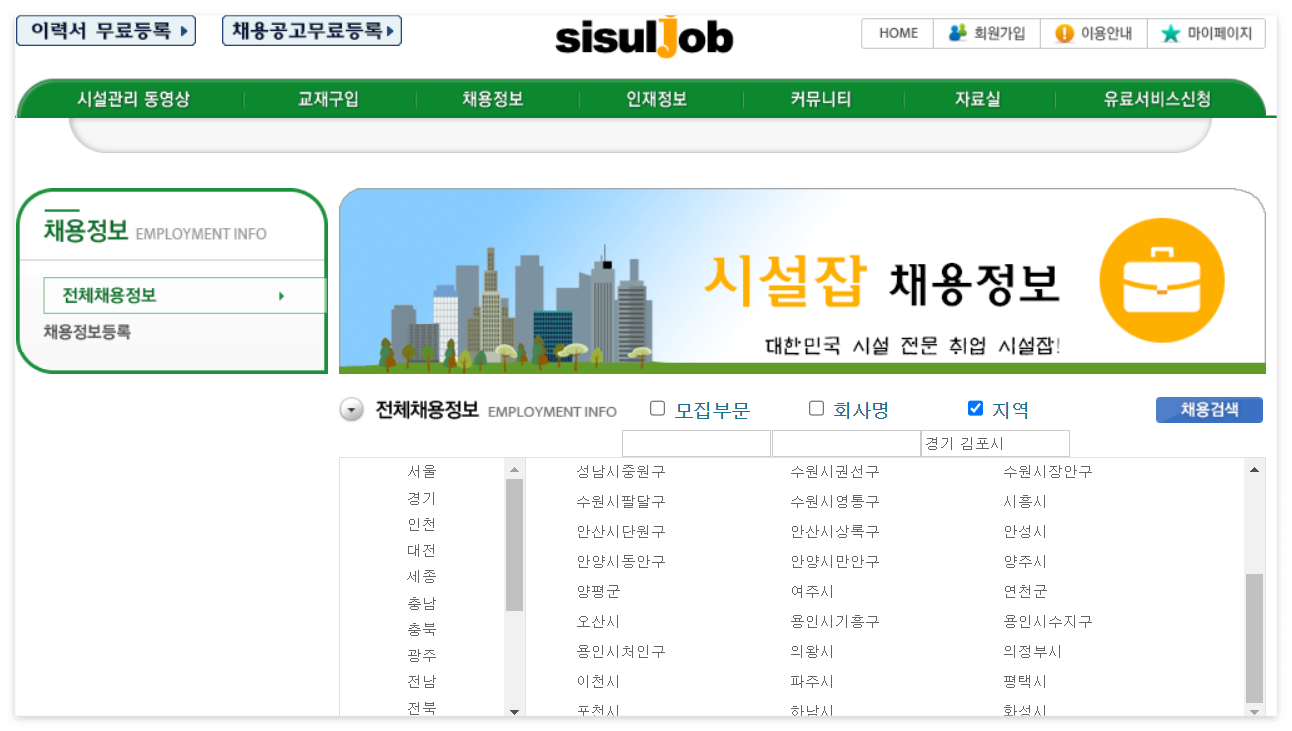Click the 이용안내 exclamation icon
This screenshot has height=731, width=1292.
click(x=1064, y=33)
